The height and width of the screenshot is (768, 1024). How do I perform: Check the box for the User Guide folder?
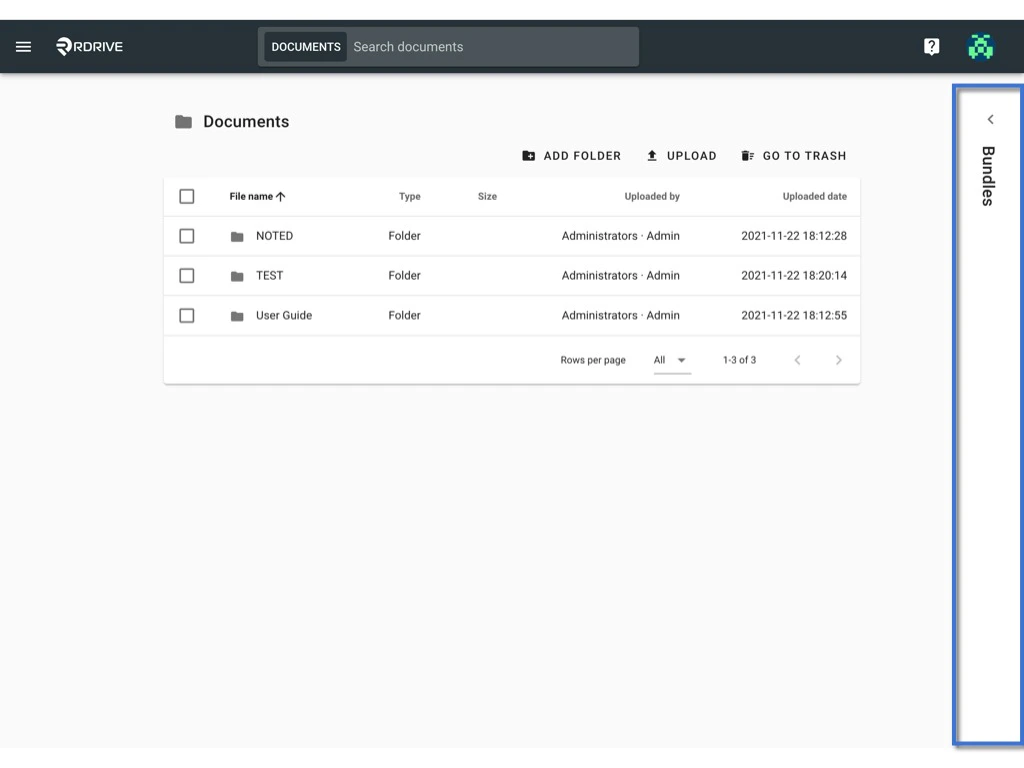[x=187, y=315]
